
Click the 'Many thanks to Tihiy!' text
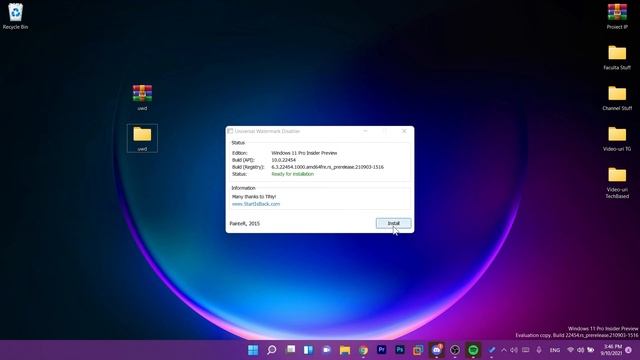pyautogui.click(x=254, y=197)
